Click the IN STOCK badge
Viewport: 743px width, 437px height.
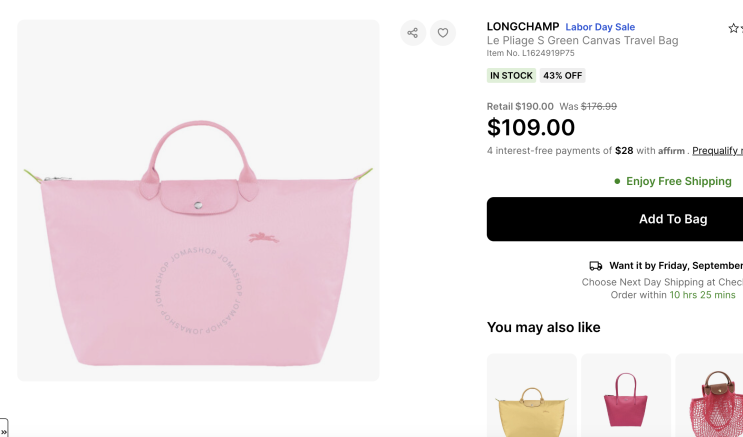tap(511, 76)
